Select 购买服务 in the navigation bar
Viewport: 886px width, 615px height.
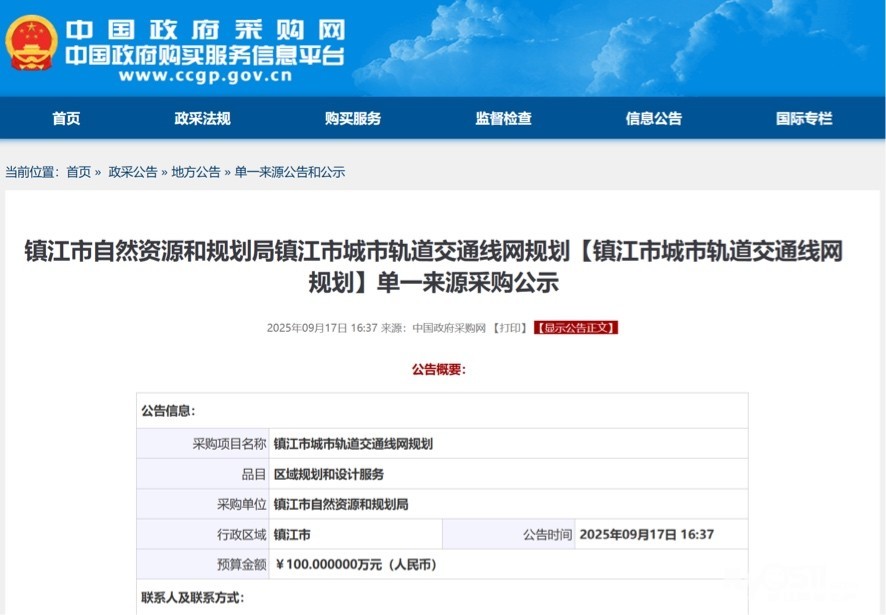pos(353,118)
